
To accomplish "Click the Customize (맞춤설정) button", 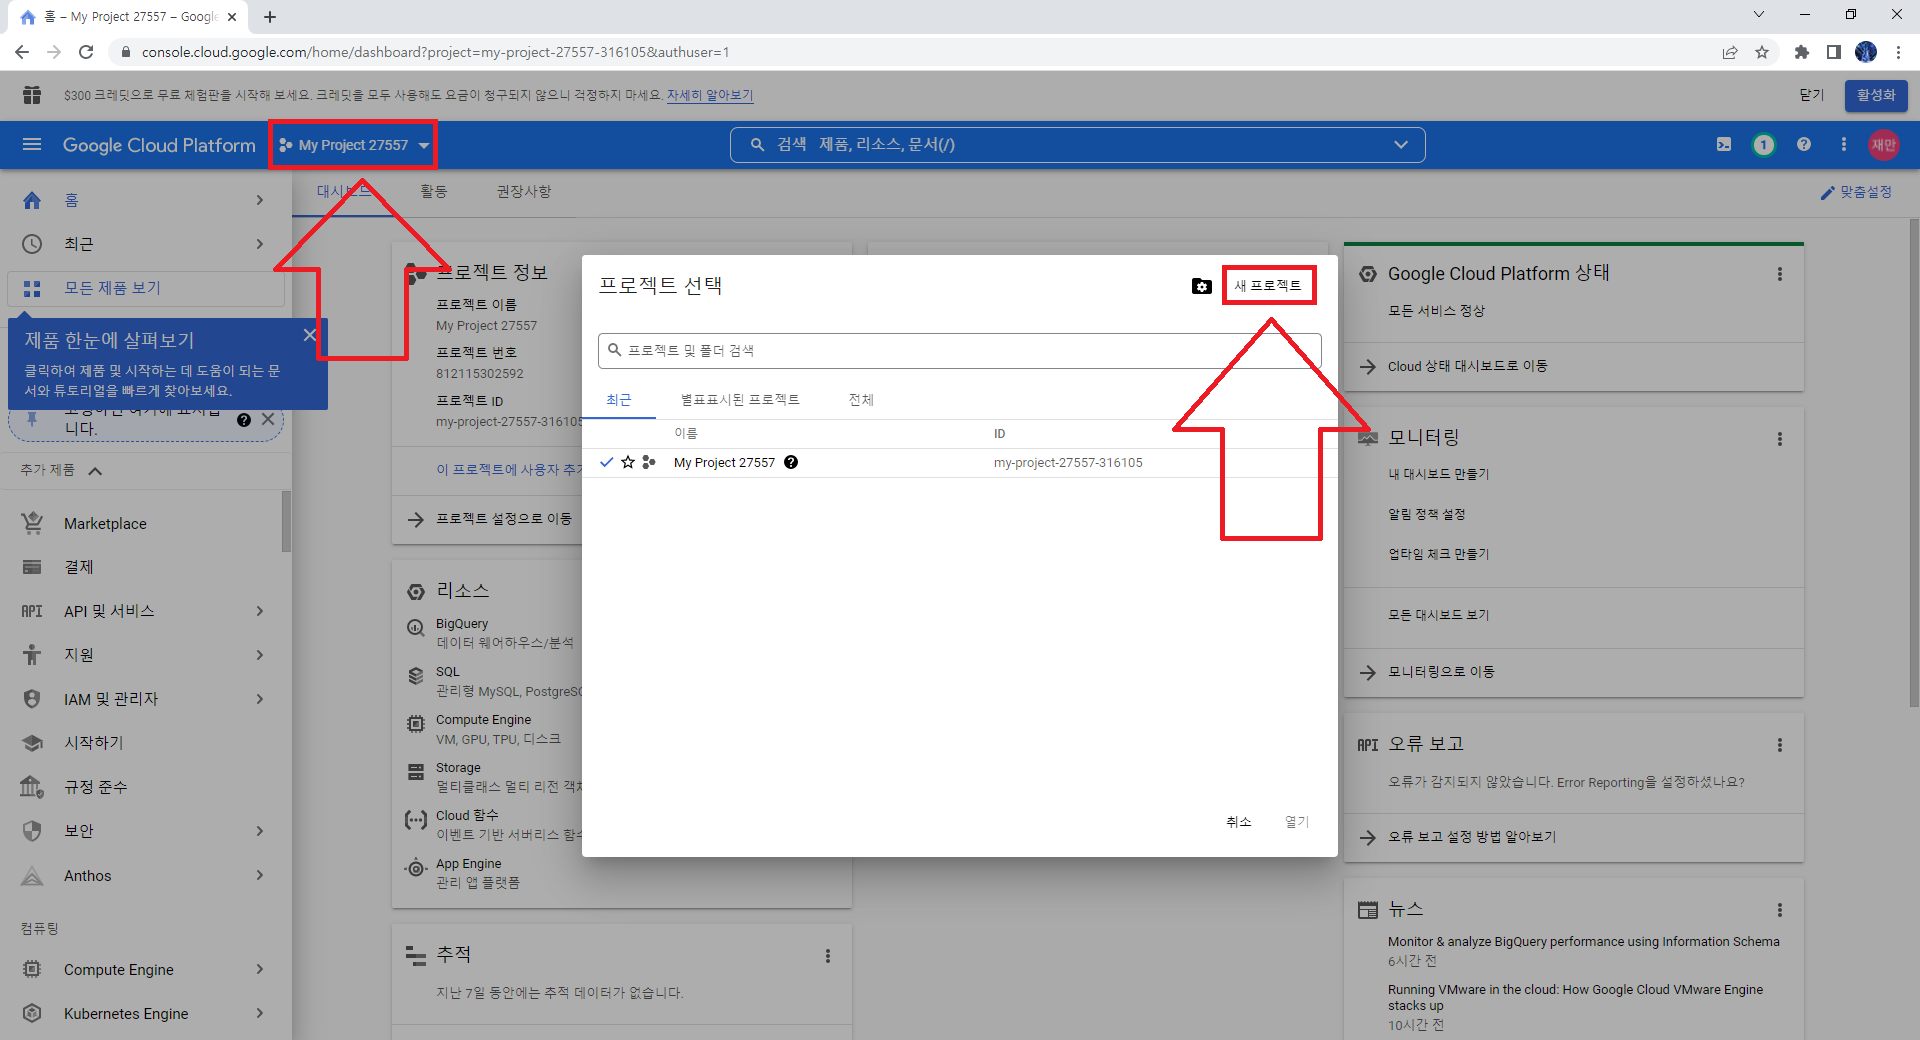I will coord(1856,192).
